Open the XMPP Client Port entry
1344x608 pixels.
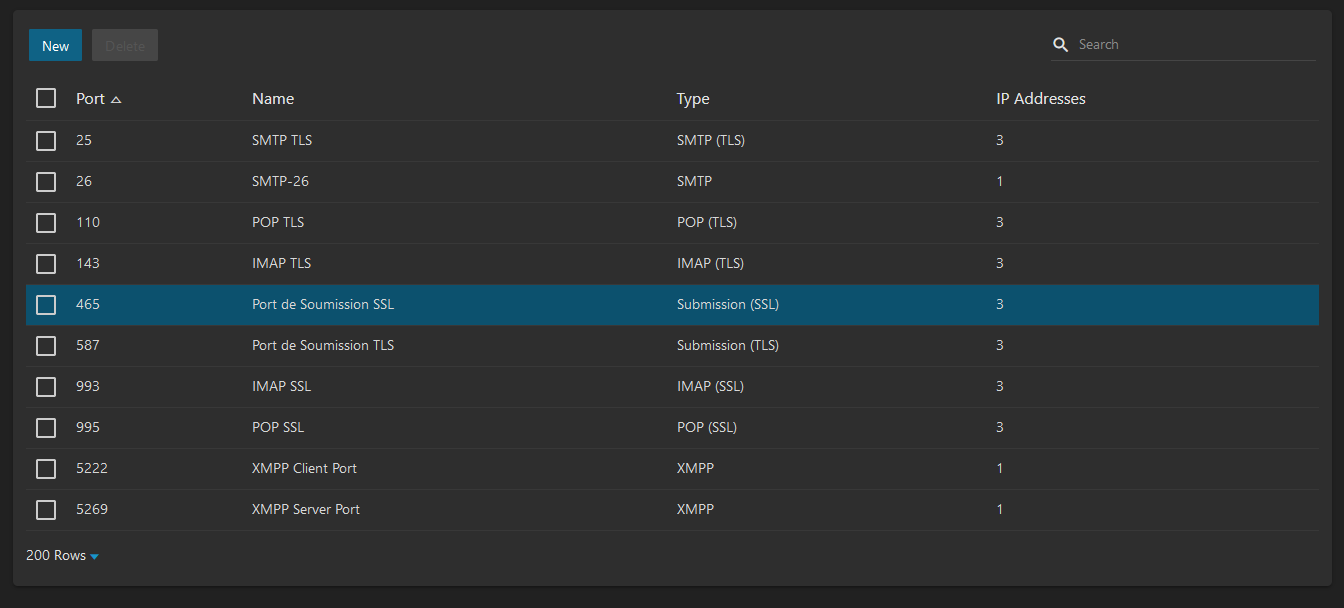304,469
